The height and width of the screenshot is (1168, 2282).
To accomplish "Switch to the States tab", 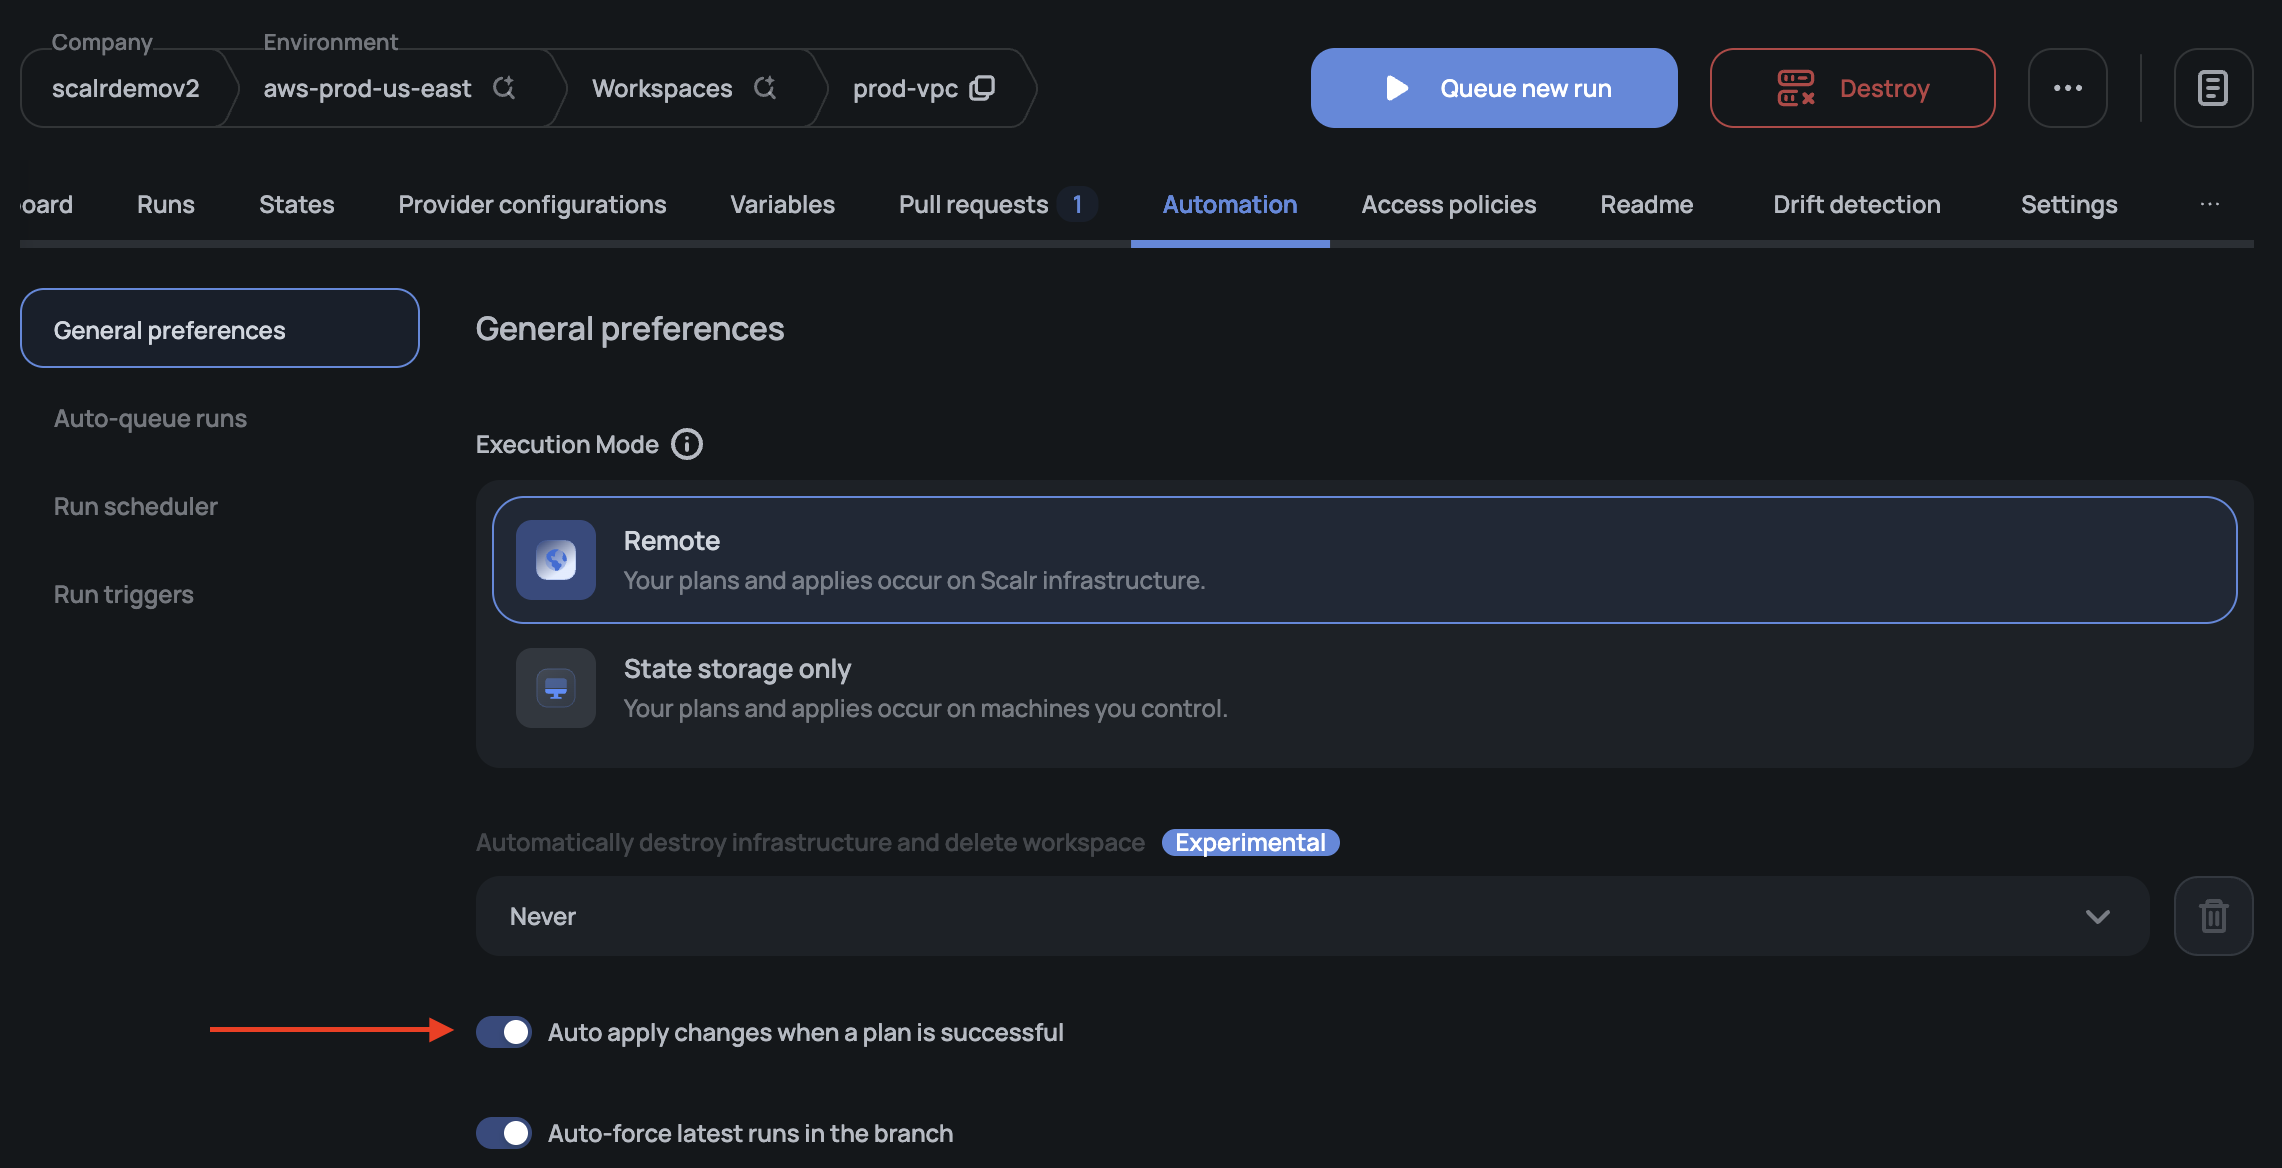I will coord(296,204).
